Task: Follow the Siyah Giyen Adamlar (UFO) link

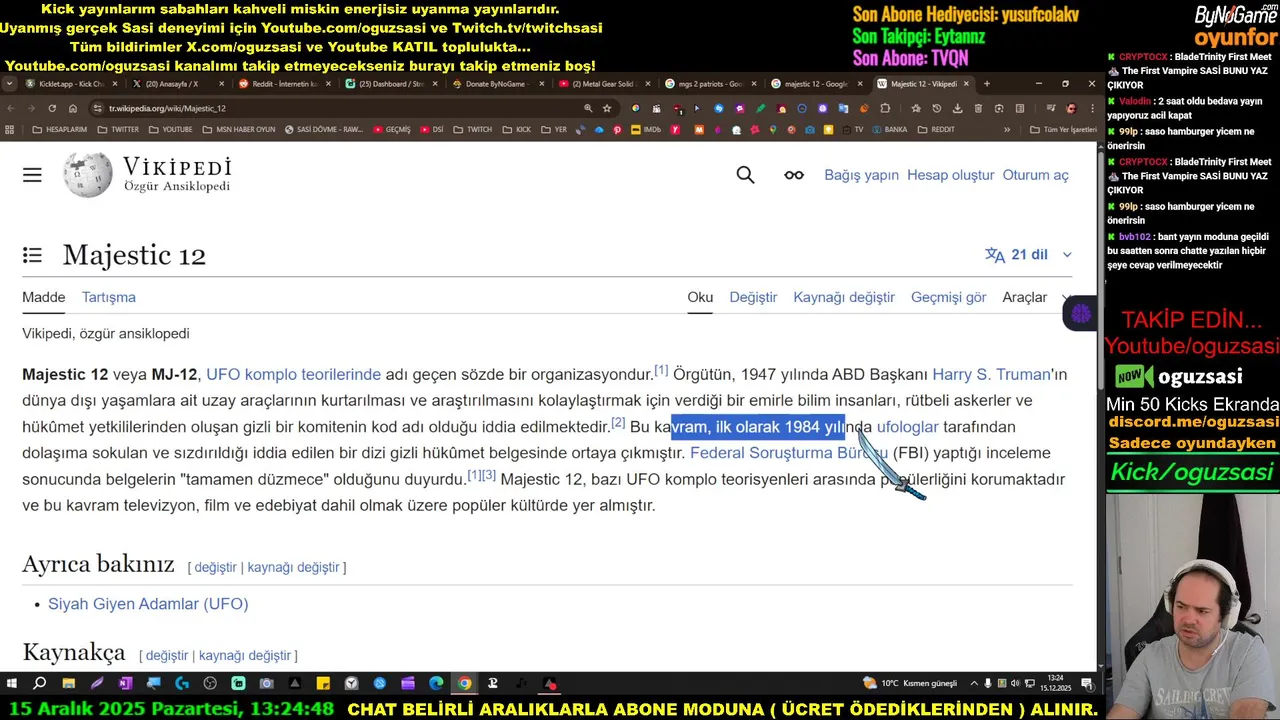Action: (x=148, y=604)
